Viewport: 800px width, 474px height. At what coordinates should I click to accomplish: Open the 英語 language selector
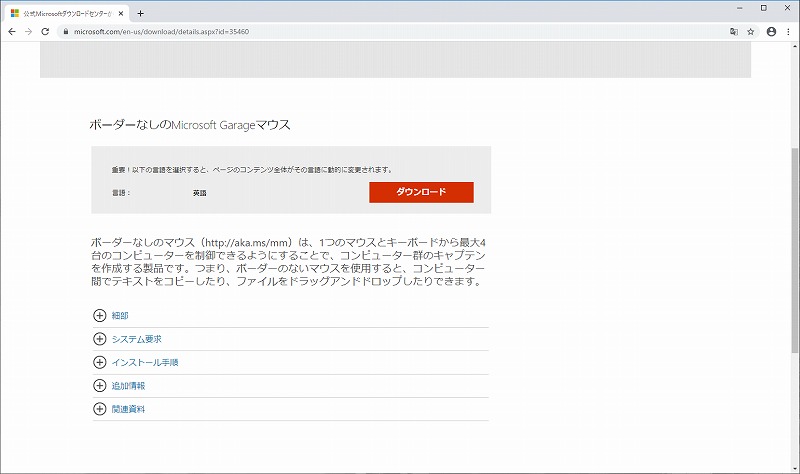tap(199, 193)
